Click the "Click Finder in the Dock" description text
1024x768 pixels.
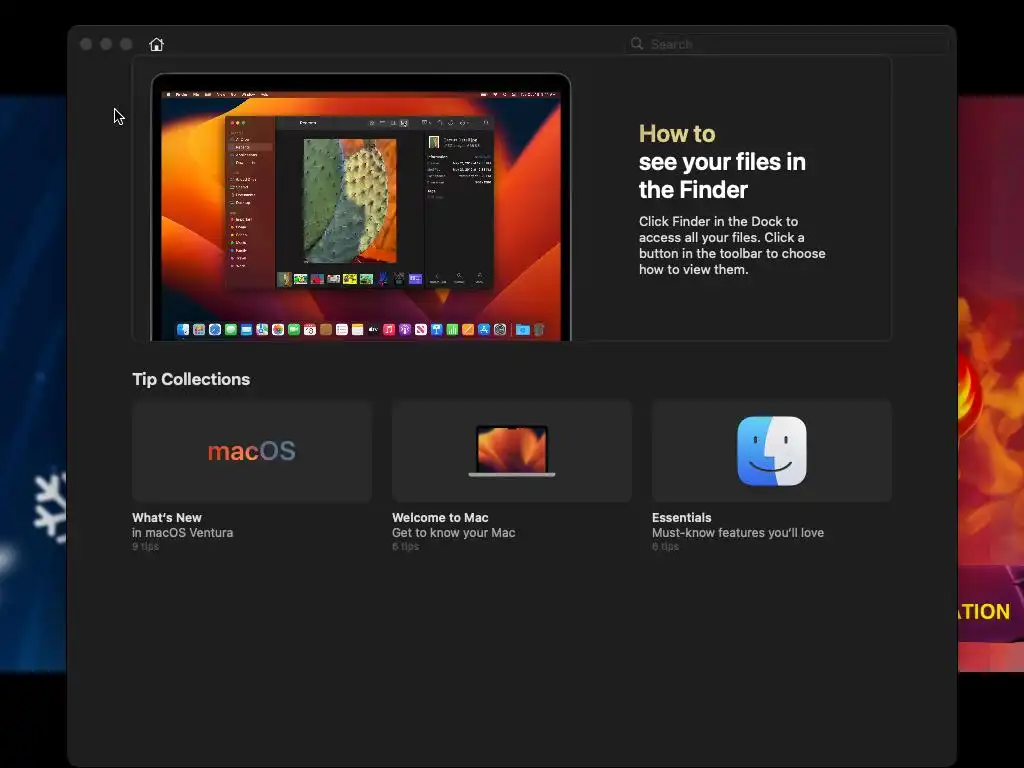(732, 246)
